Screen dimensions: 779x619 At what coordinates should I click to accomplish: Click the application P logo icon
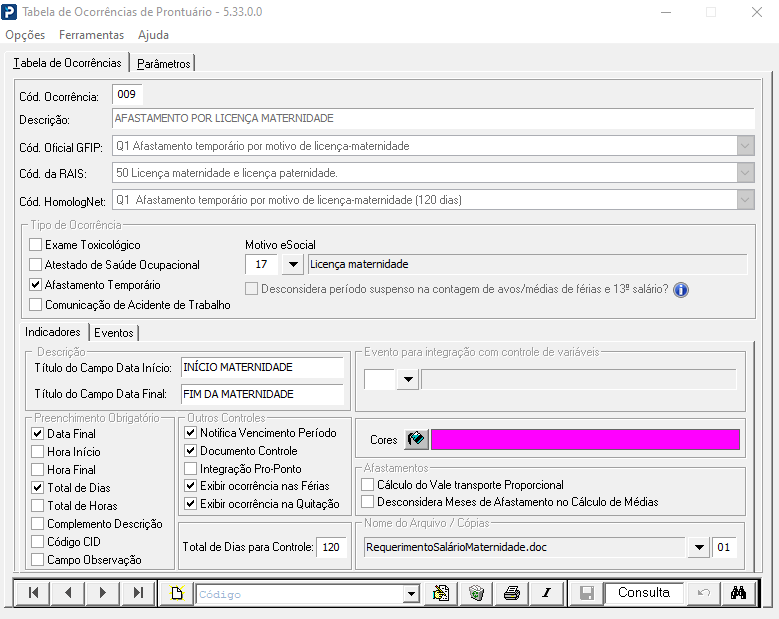tap(9, 12)
